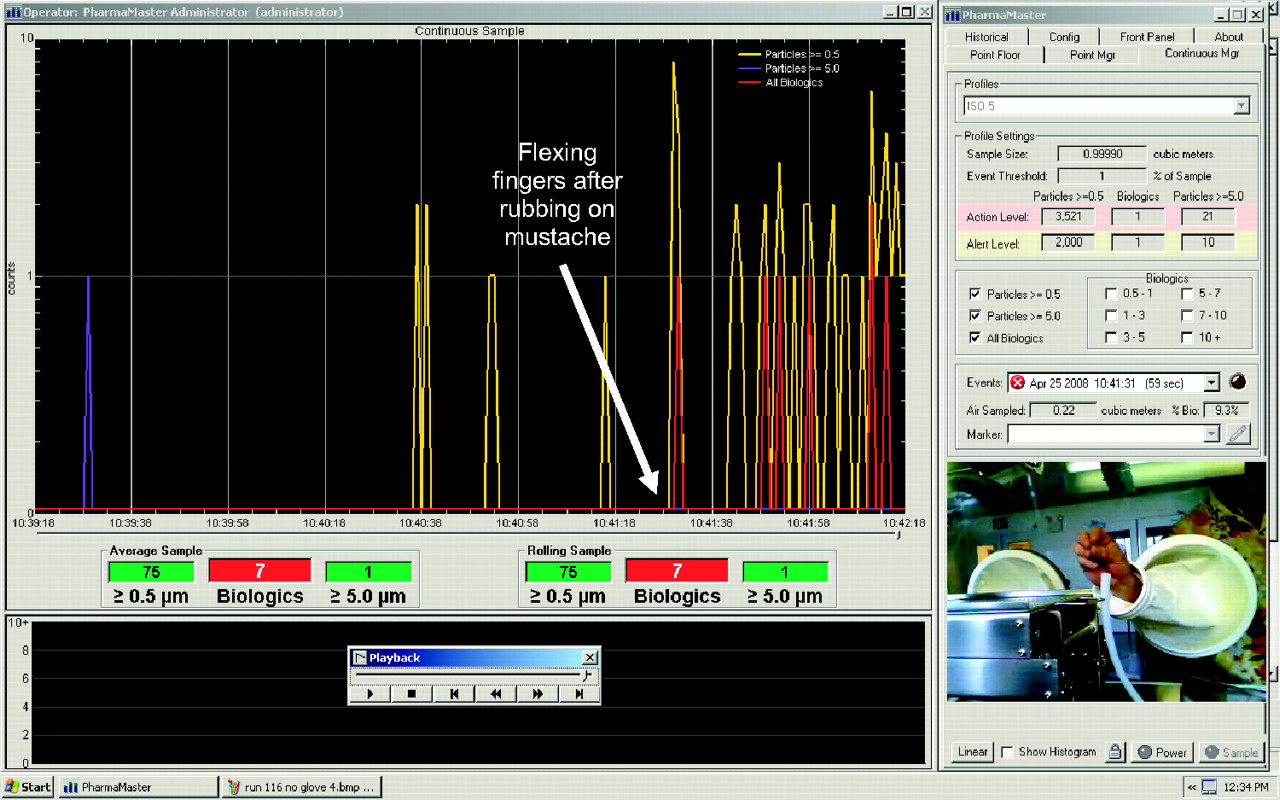
Task: Open the Events dropdown arrow
Action: click(1212, 382)
